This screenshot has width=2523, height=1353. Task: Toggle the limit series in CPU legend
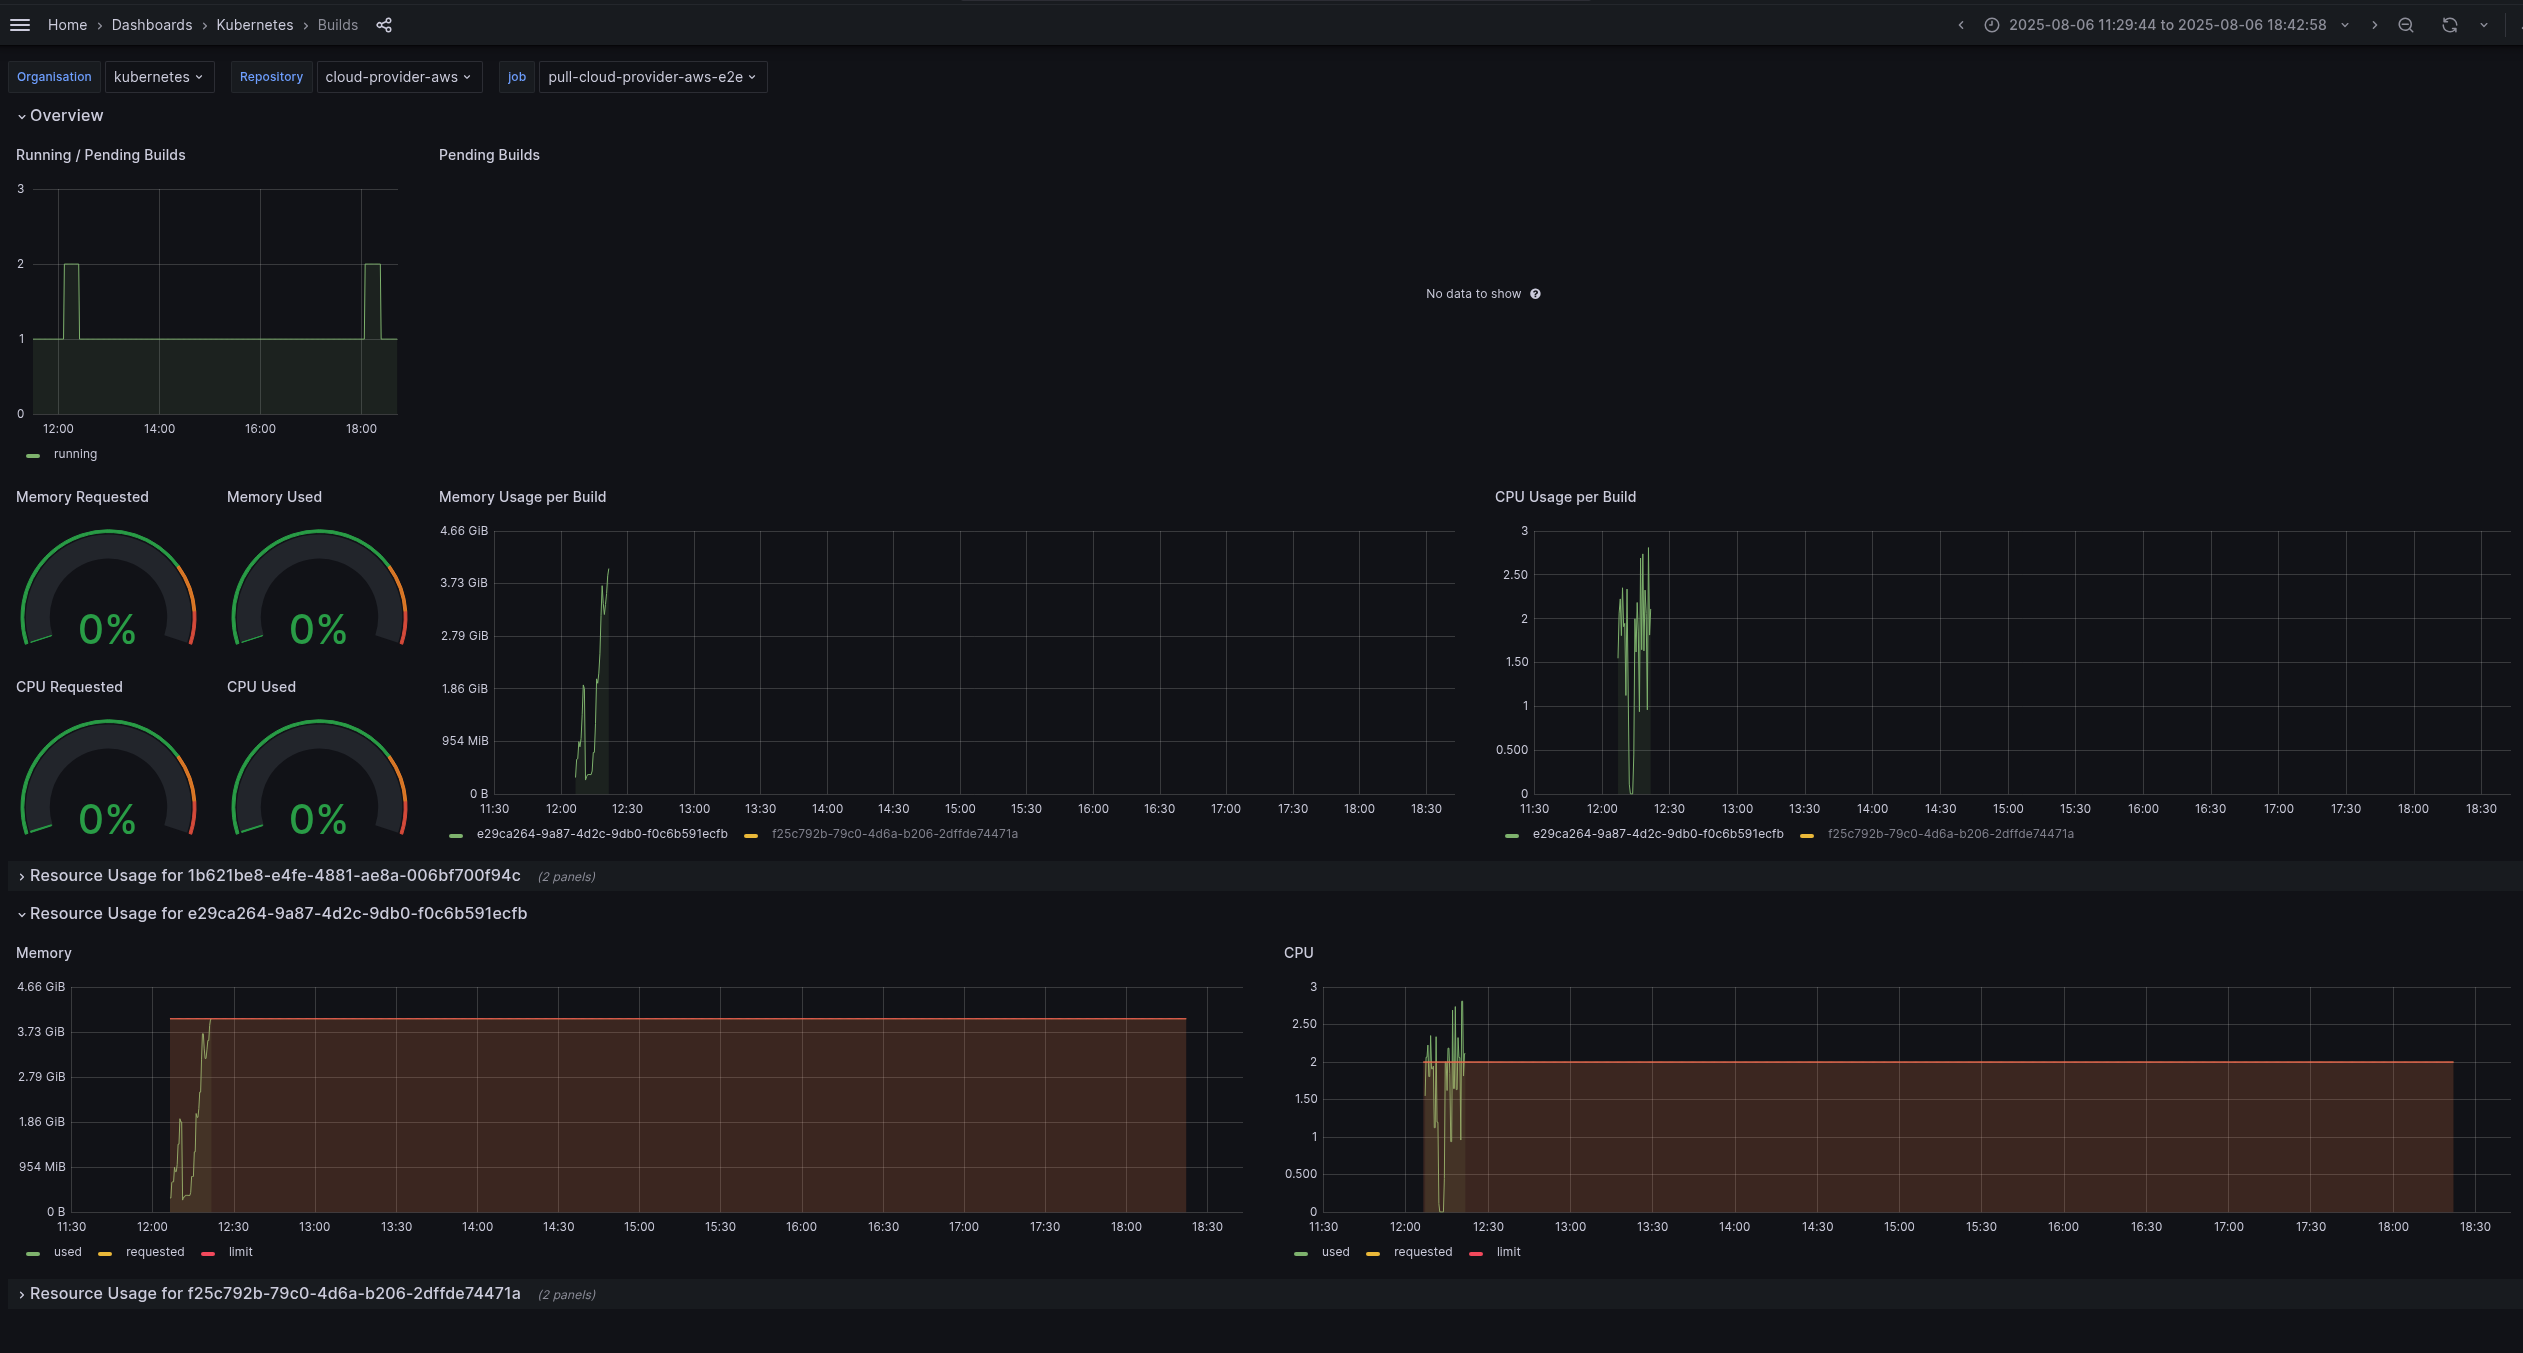pos(1507,1252)
